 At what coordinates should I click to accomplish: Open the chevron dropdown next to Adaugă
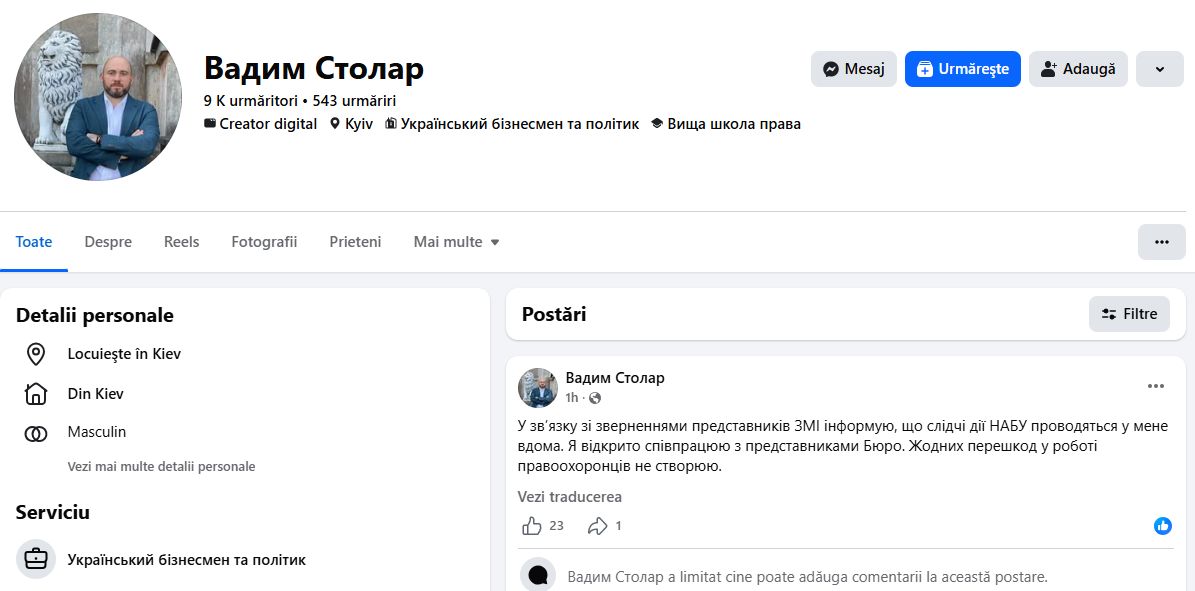tap(1160, 69)
